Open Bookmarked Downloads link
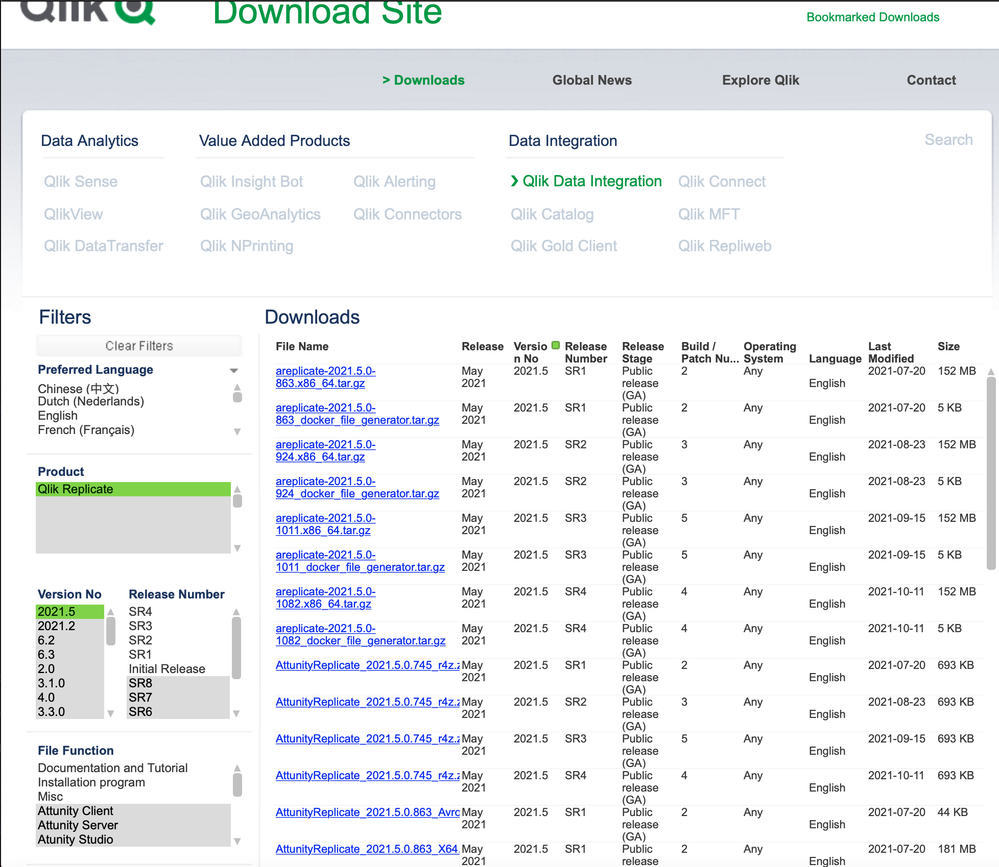Viewport: 999px width, 867px height. pos(872,17)
